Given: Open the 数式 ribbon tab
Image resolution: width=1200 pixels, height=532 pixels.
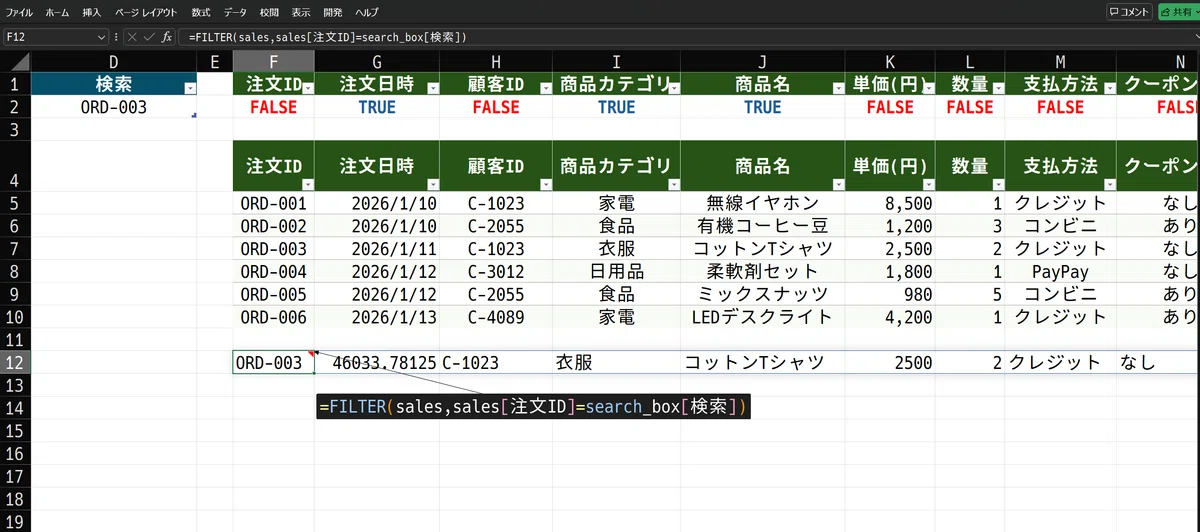Looking at the screenshot, I should pyautogui.click(x=201, y=12).
